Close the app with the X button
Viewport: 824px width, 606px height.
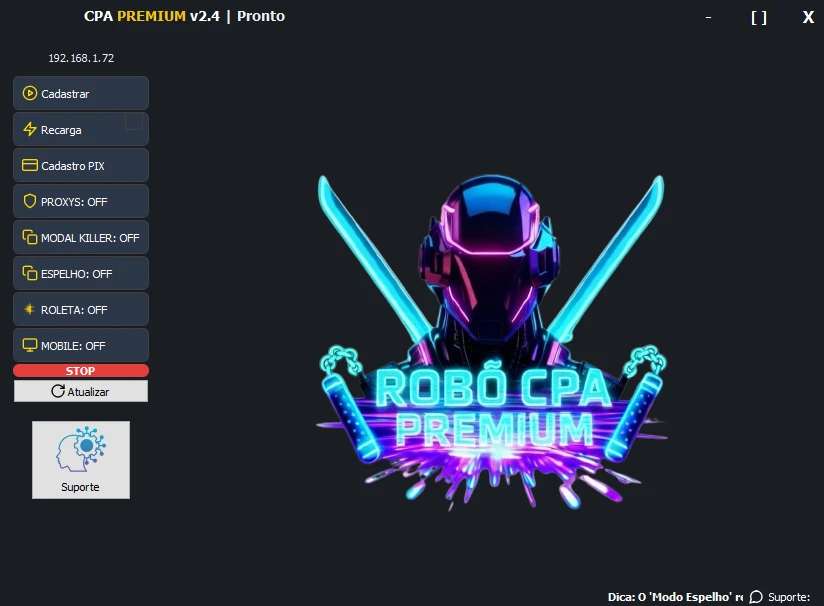(808, 17)
